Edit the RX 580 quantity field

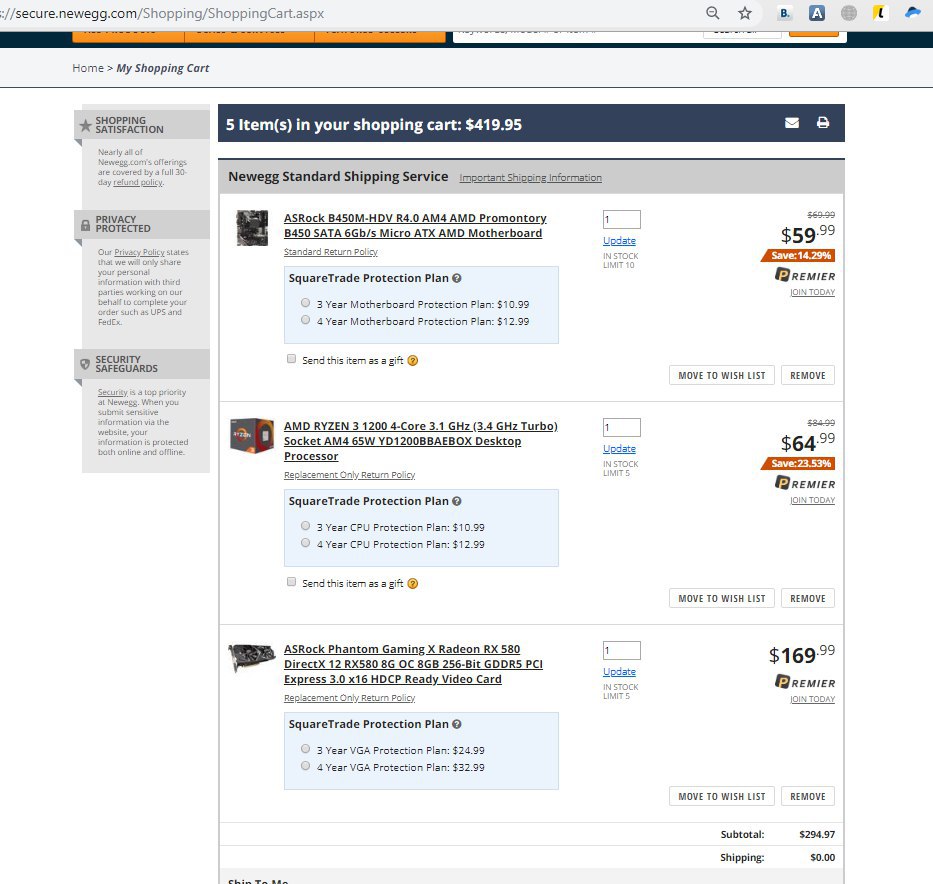click(x=621, y=650)
